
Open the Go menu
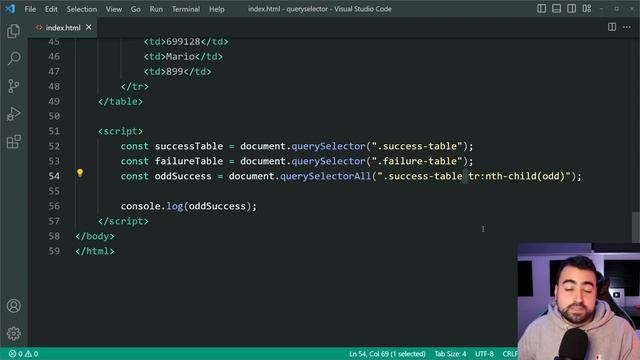136,9
